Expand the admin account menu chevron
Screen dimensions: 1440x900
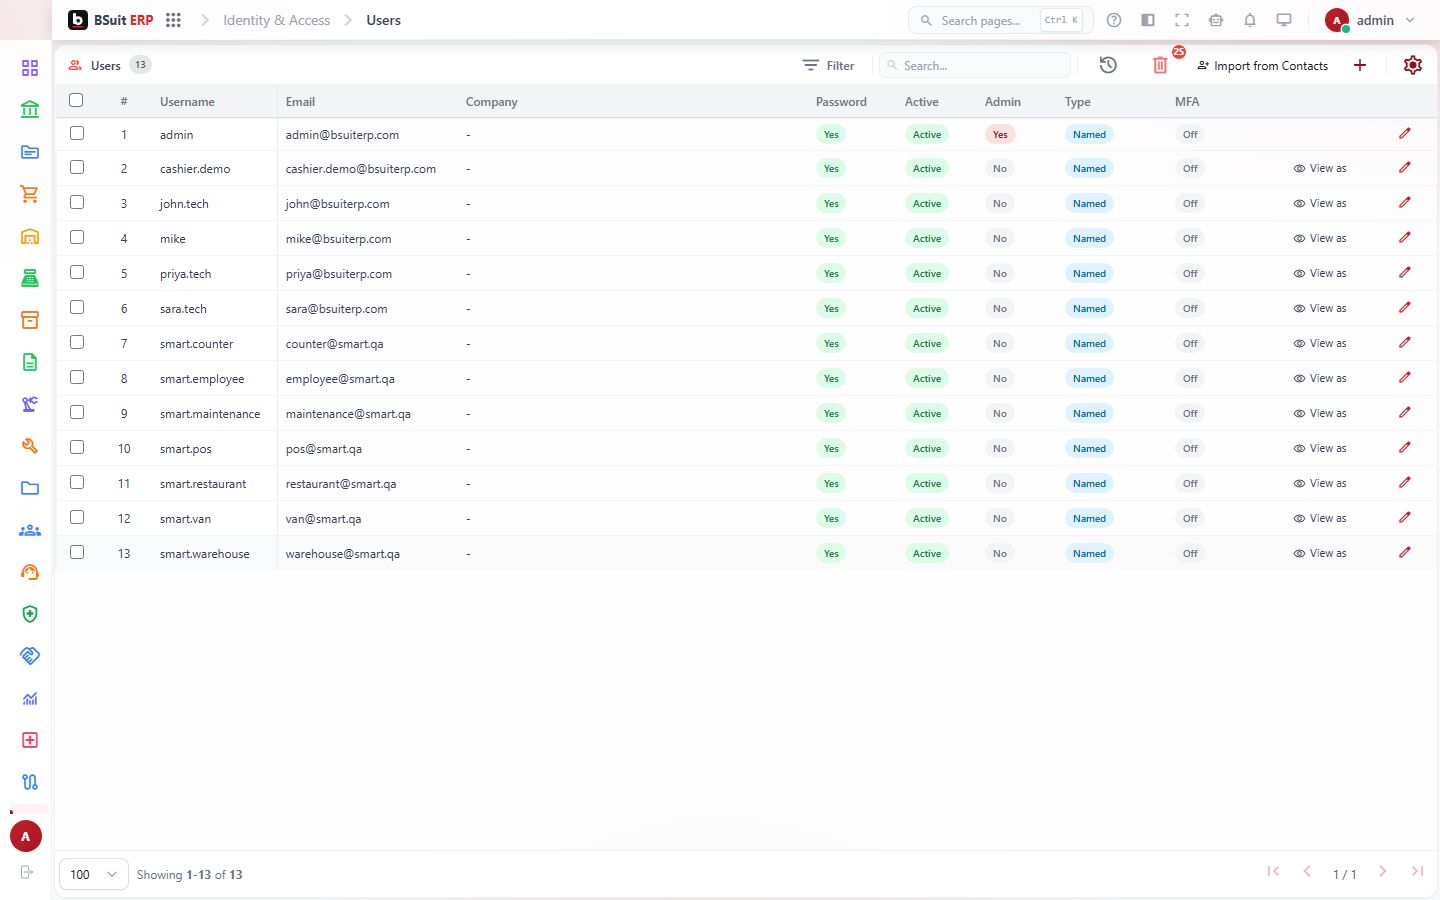click(x=1410, y=20)
